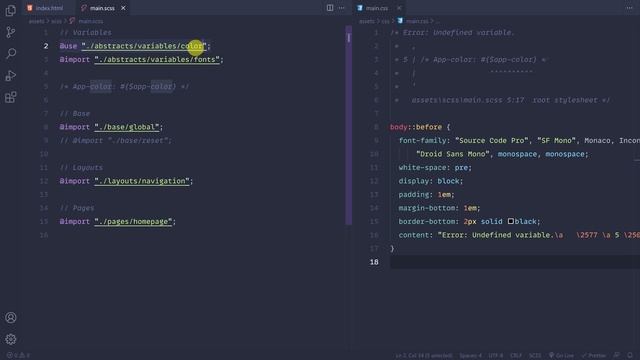Click the '/* App-color' comment line

[x=124, y=87]
